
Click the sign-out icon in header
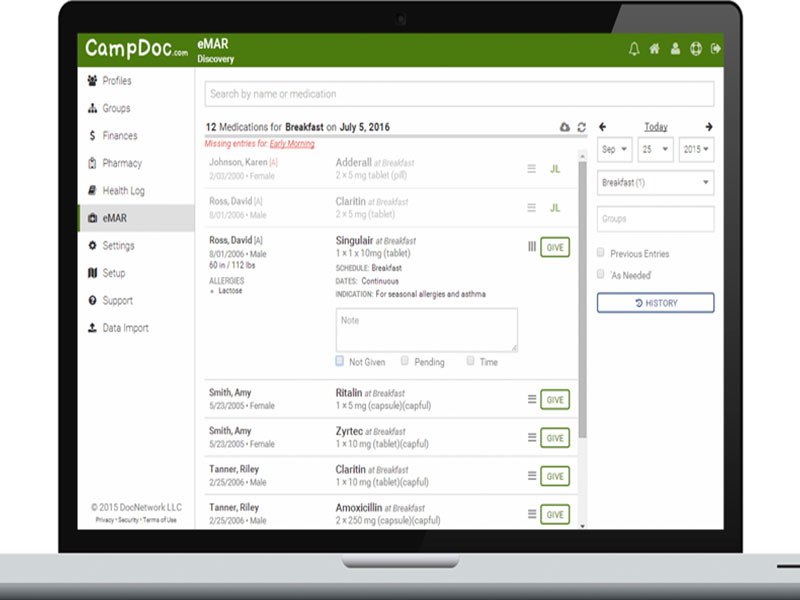click(x=715, y=49)
